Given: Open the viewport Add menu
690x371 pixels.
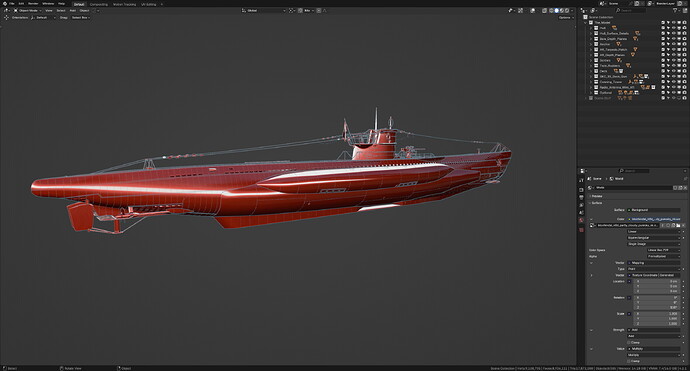Looking at the screenshot, I should (x=73, y=11).
